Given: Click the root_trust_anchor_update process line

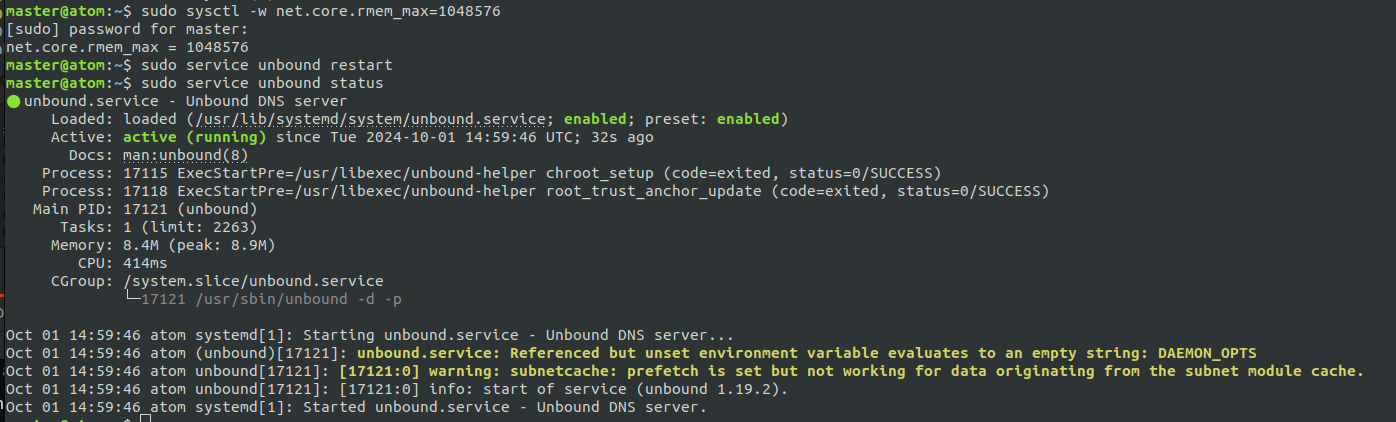Looking at the screenshot, I should tap(545, 191).
